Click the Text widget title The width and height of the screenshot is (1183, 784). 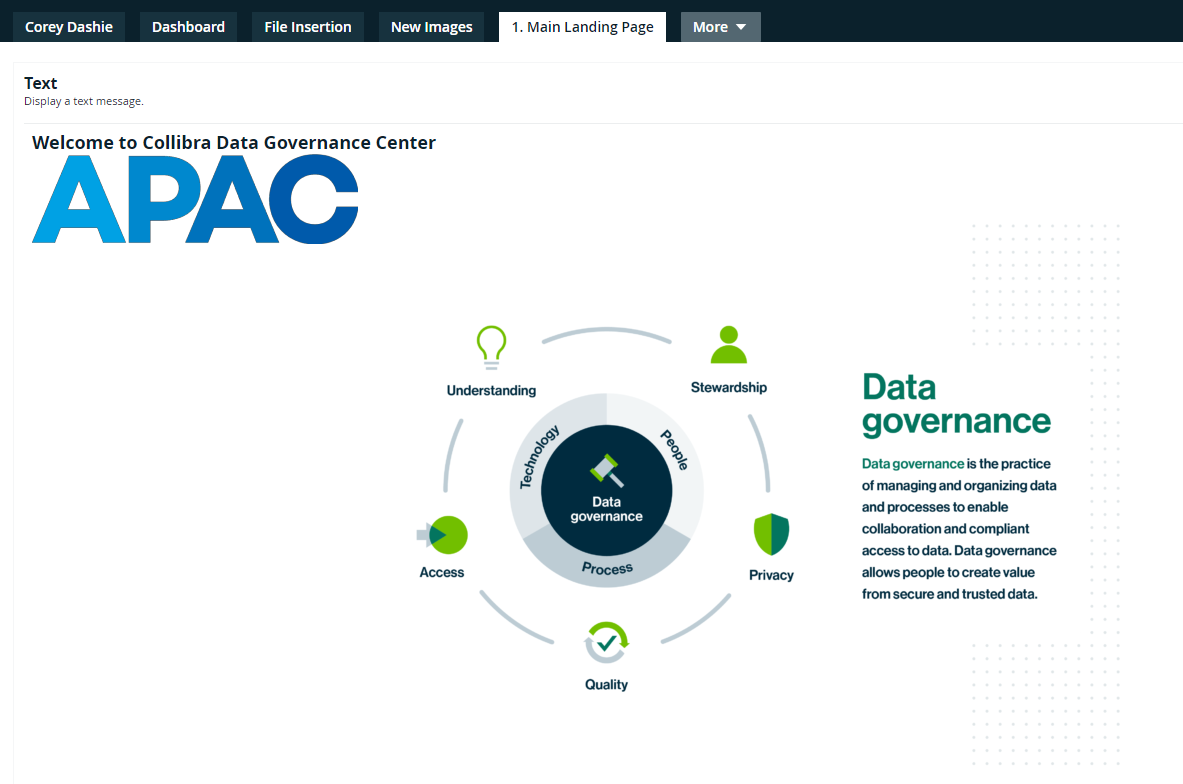click(41, 83)
